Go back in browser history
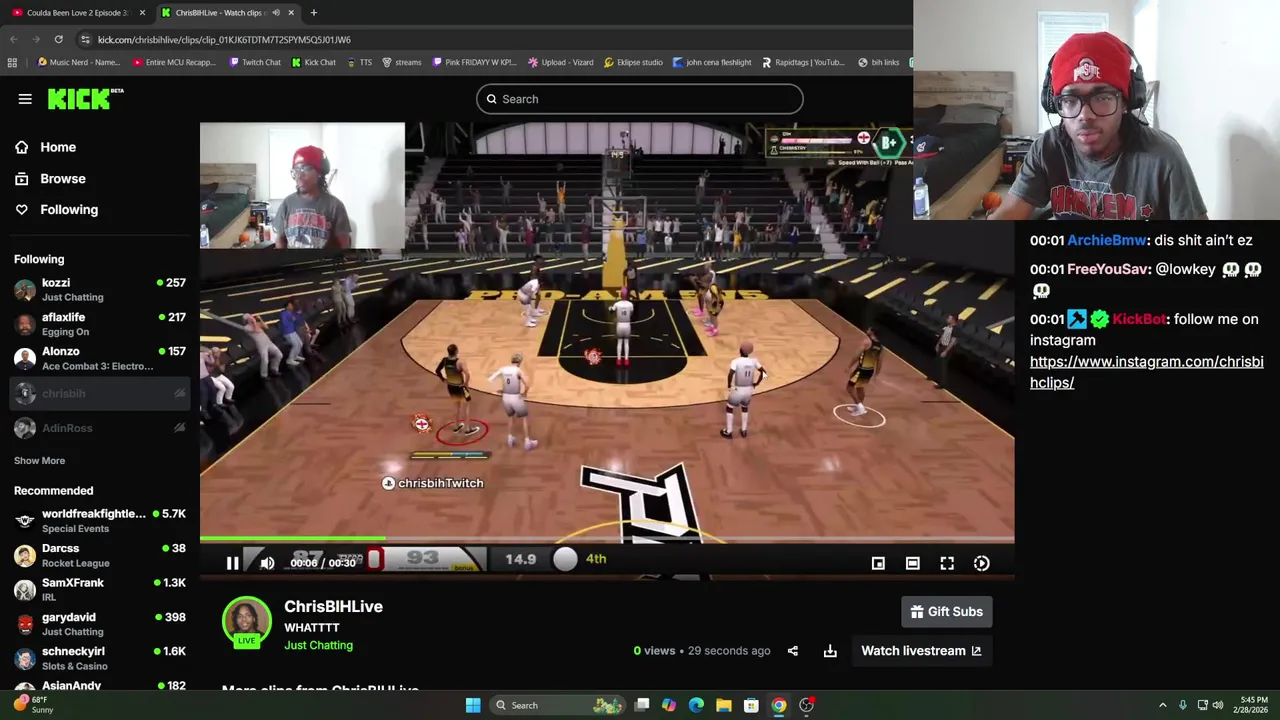Viewport: 1280px width, 720px height. (x=14, y=39)
